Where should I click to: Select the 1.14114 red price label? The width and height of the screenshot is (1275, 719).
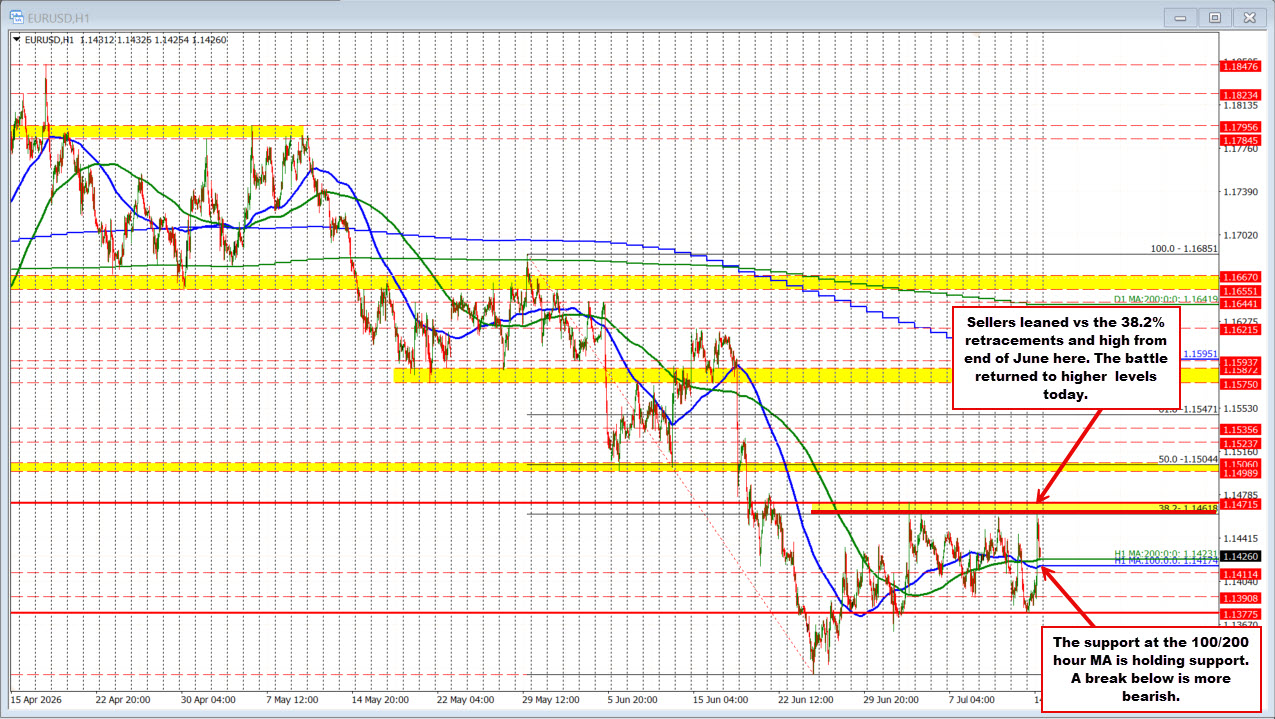[x=1240, y=573]
